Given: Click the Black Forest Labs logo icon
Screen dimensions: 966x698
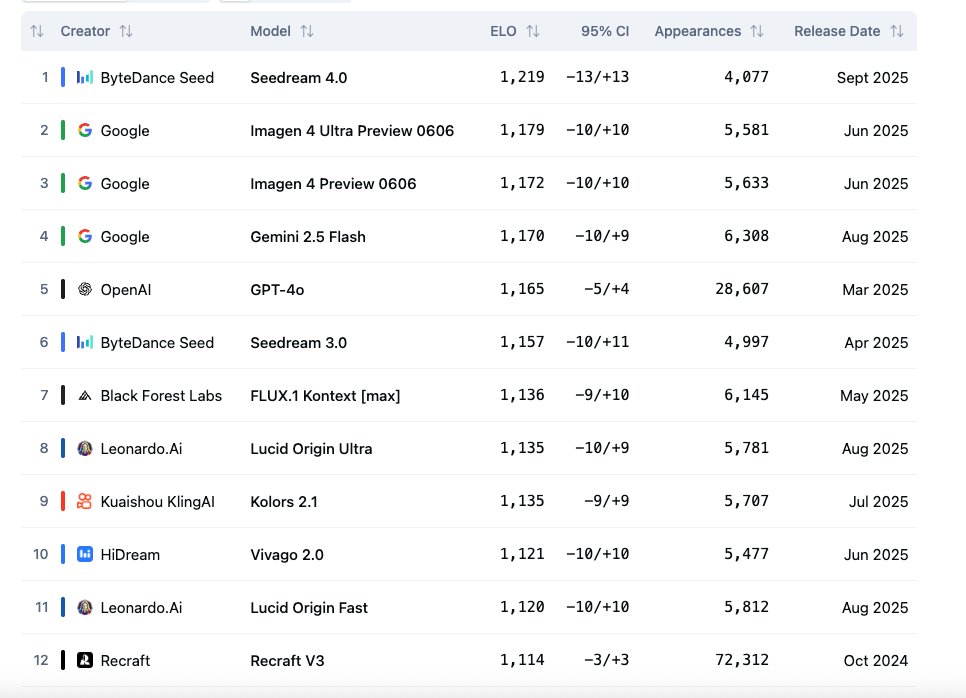Looking at the screenshot, I should point(85,395).
